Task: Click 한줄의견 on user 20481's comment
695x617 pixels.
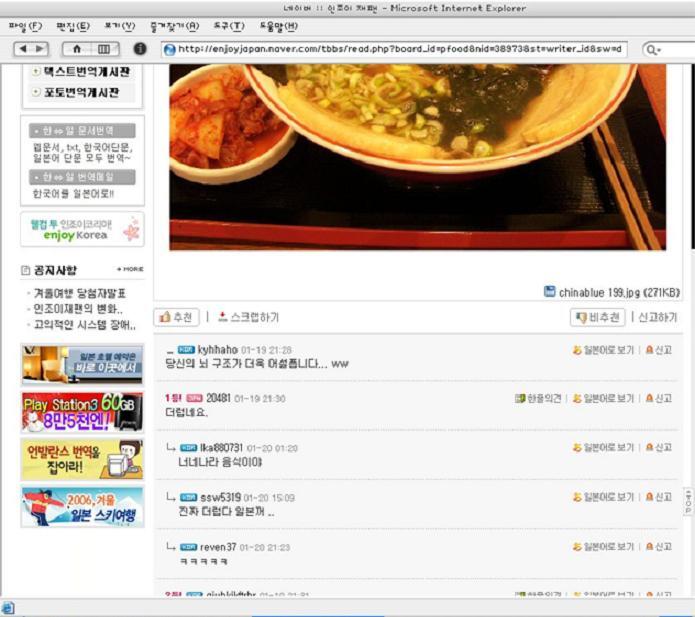Action: [x=539, y=398]
